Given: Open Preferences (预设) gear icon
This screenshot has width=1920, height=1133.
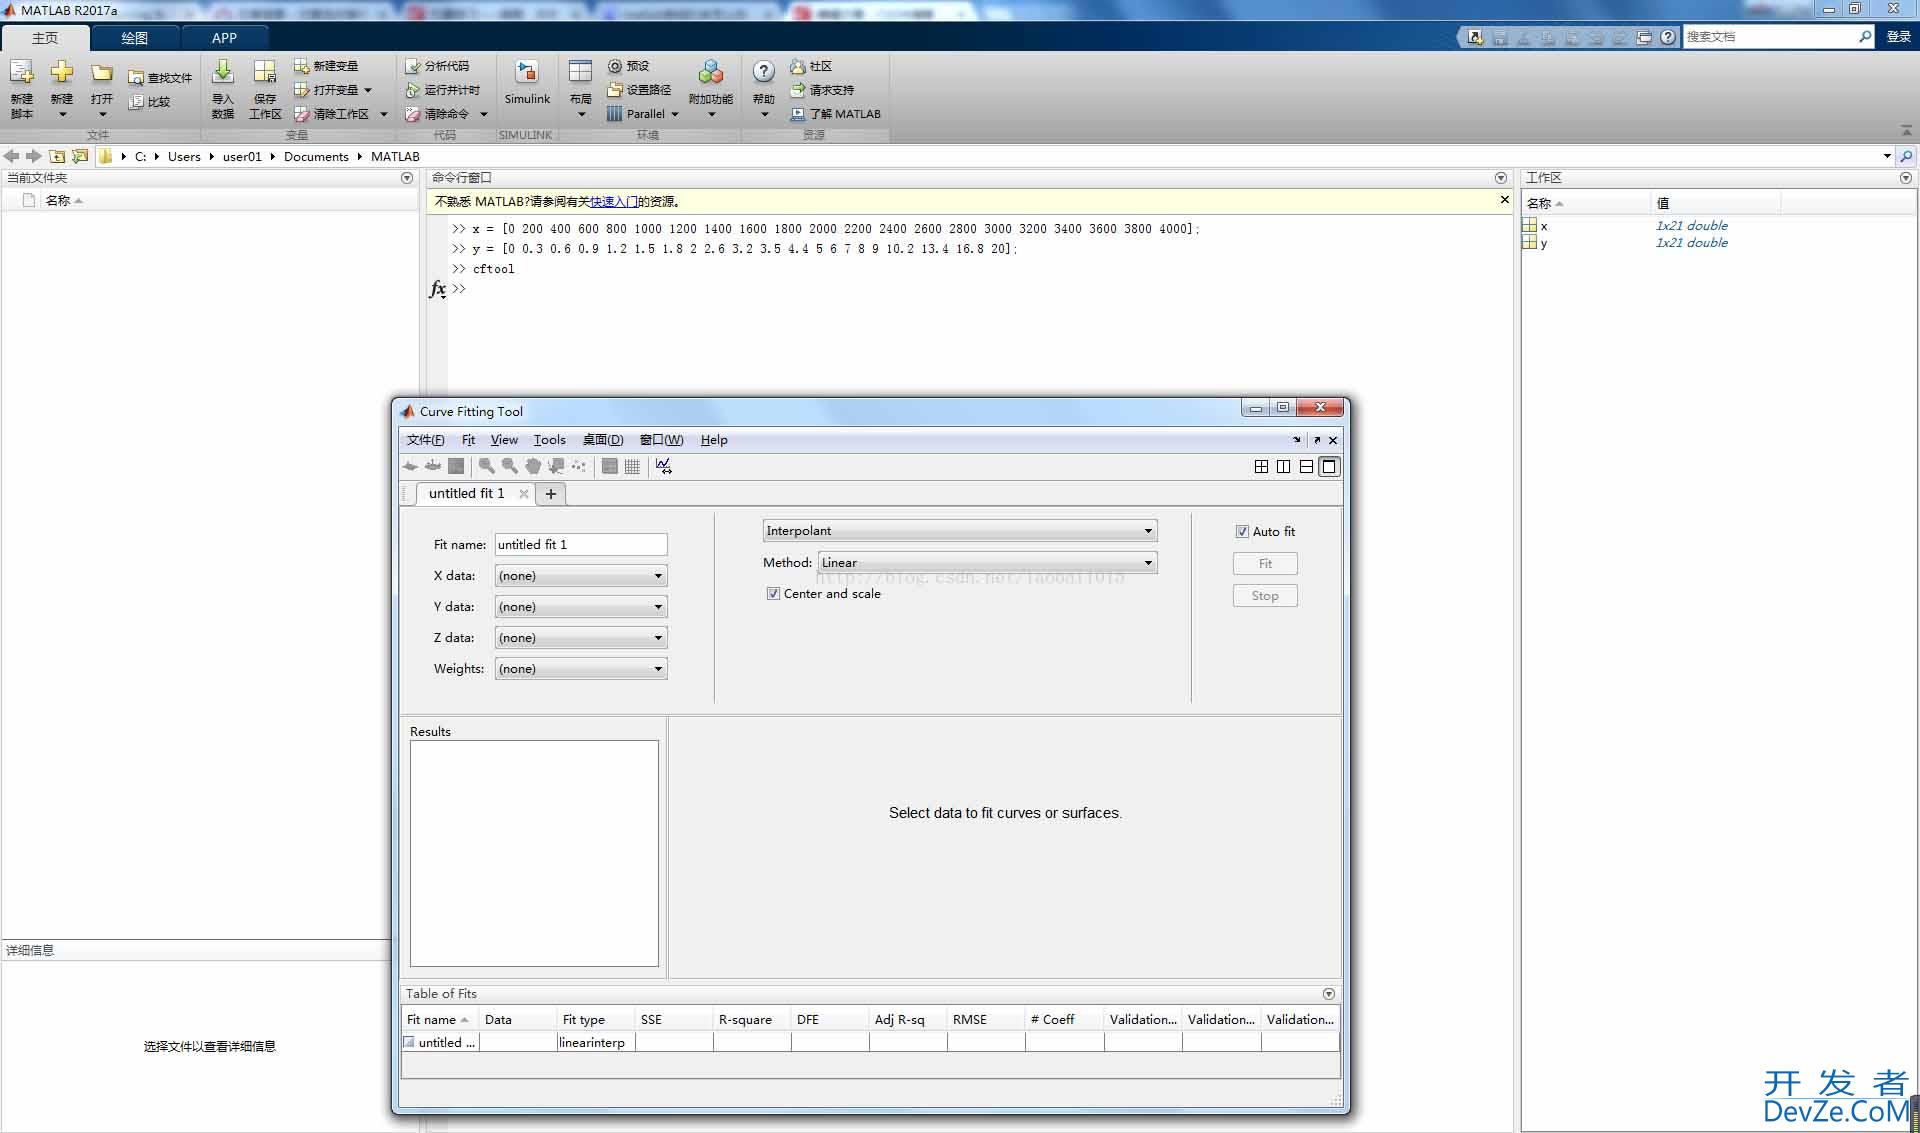Looking at the screenshot, I should point(615,66).
